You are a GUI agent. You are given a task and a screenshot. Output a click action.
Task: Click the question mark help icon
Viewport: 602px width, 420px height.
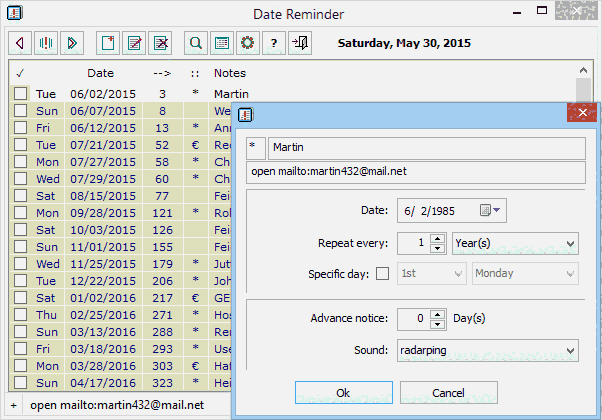pos(273,43)
